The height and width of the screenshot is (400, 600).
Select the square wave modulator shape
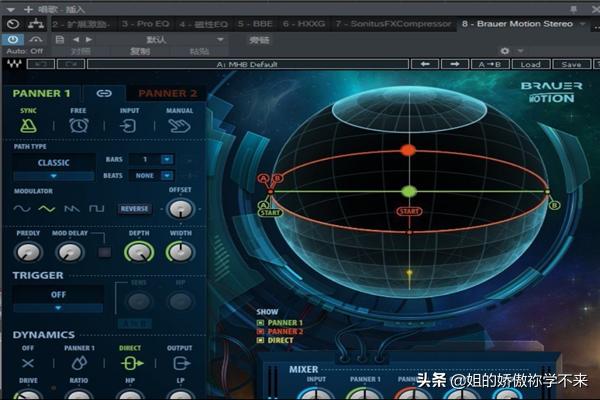pyautogui.click(x=96, y=209)
